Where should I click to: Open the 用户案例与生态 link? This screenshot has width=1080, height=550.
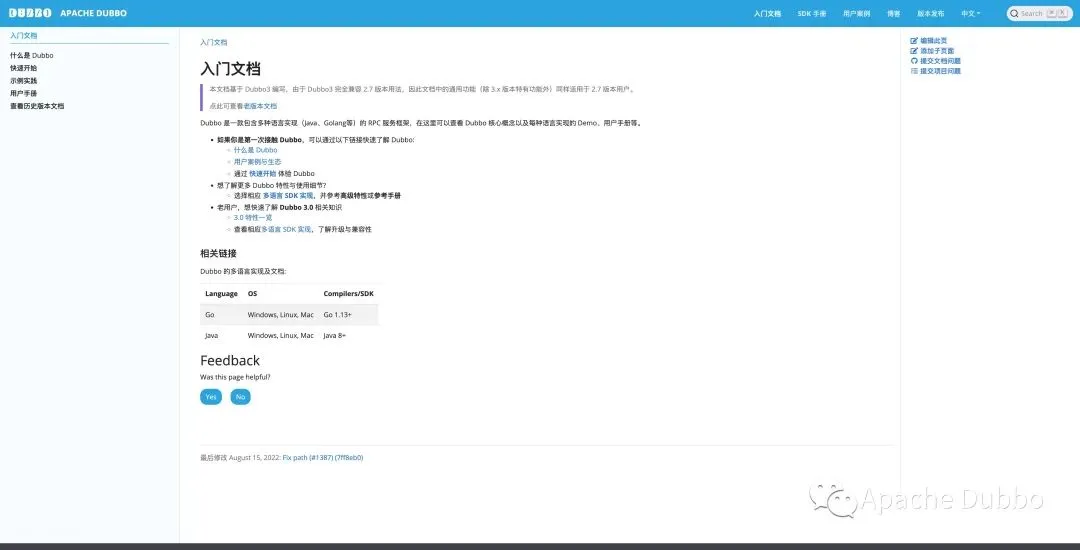click(x=258, y=162)
